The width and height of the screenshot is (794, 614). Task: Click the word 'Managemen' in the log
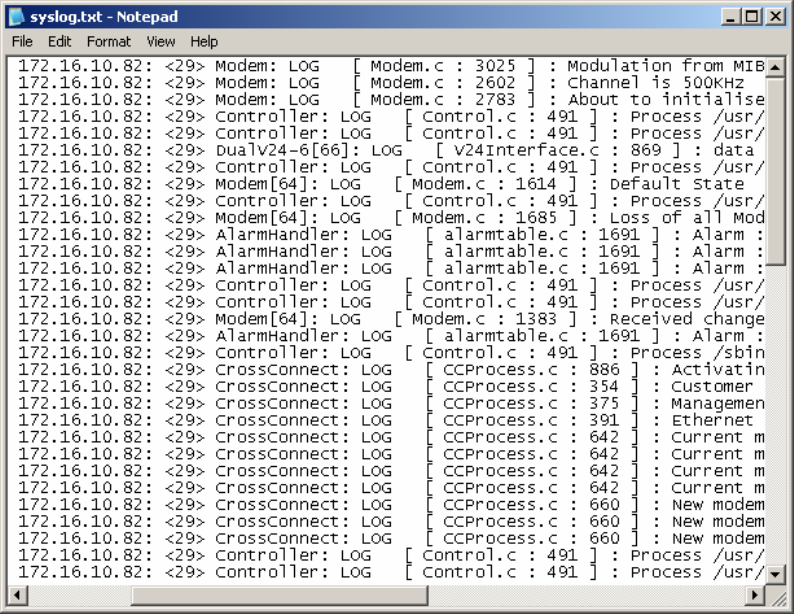(718, 403)
